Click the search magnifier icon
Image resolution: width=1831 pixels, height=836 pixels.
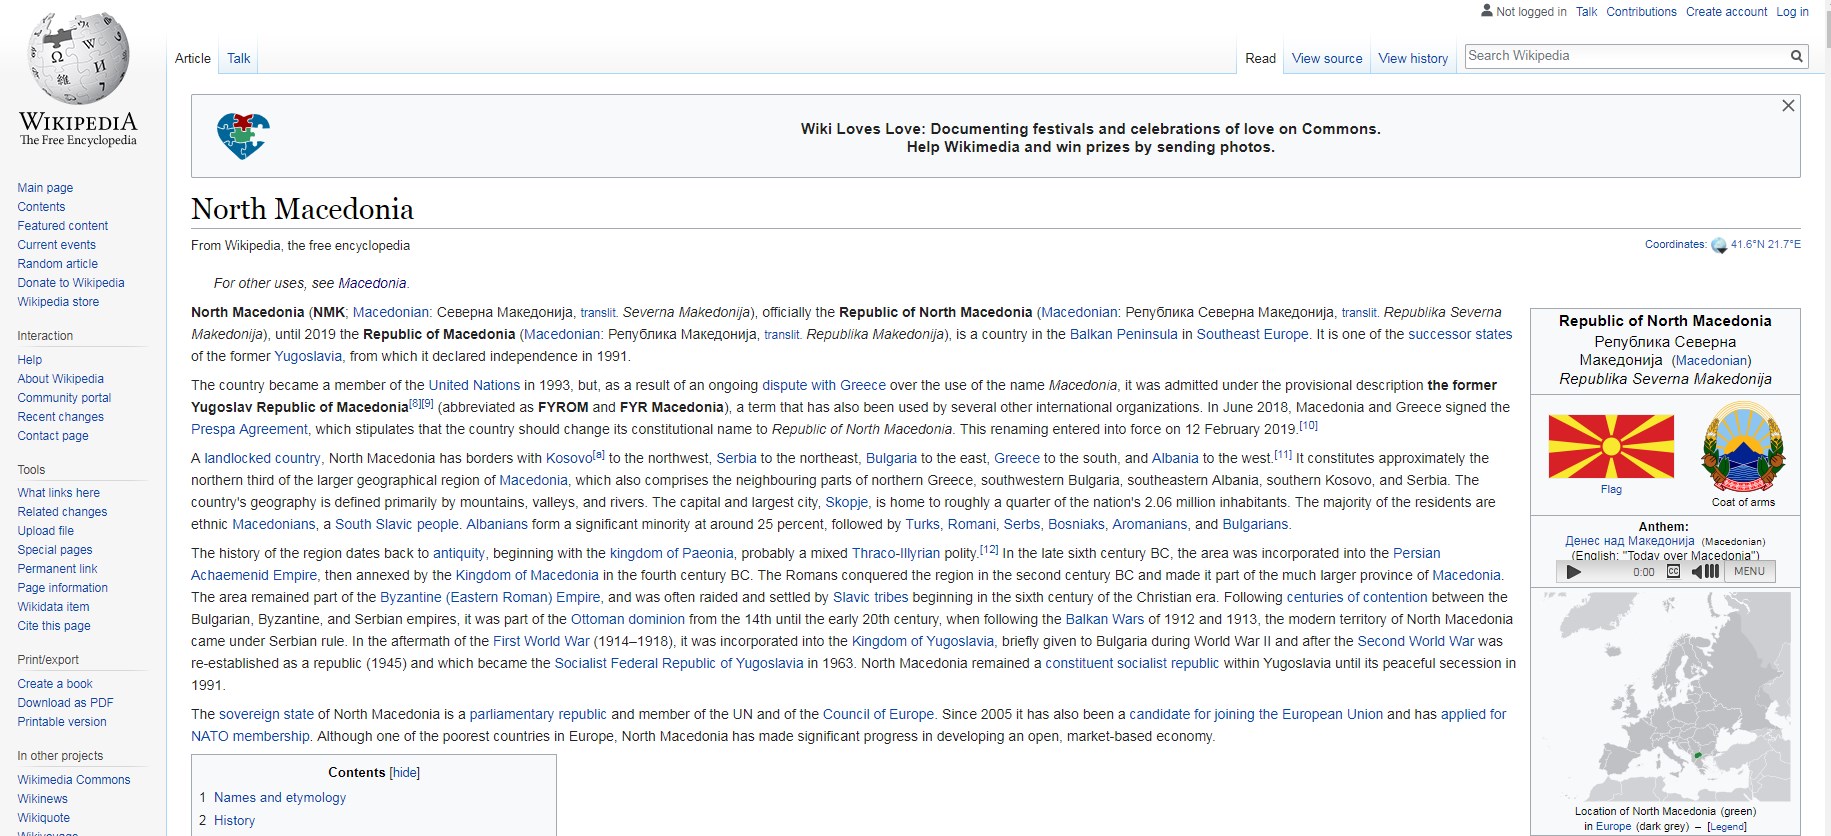pyautogui.click(x=1796, y=57)
